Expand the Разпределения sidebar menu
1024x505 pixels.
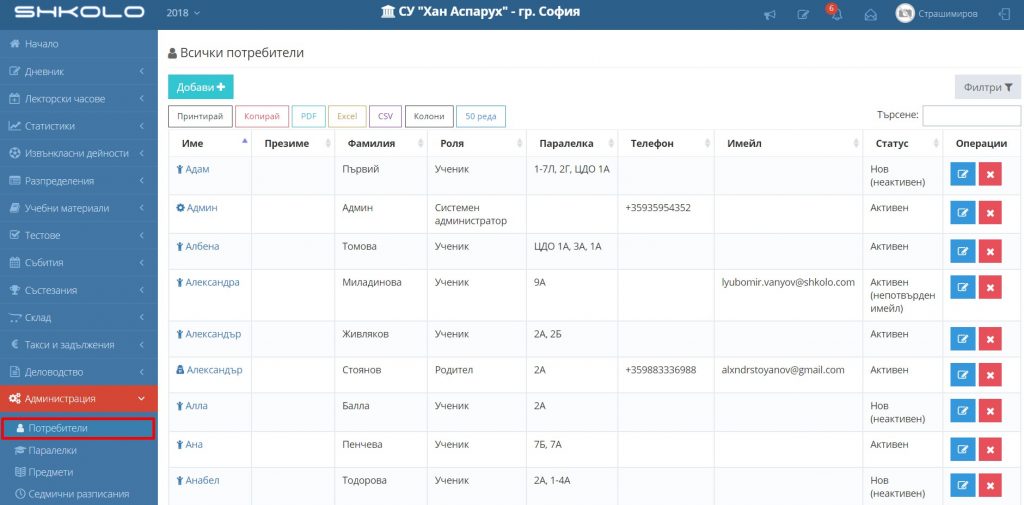tap(78, 180)
